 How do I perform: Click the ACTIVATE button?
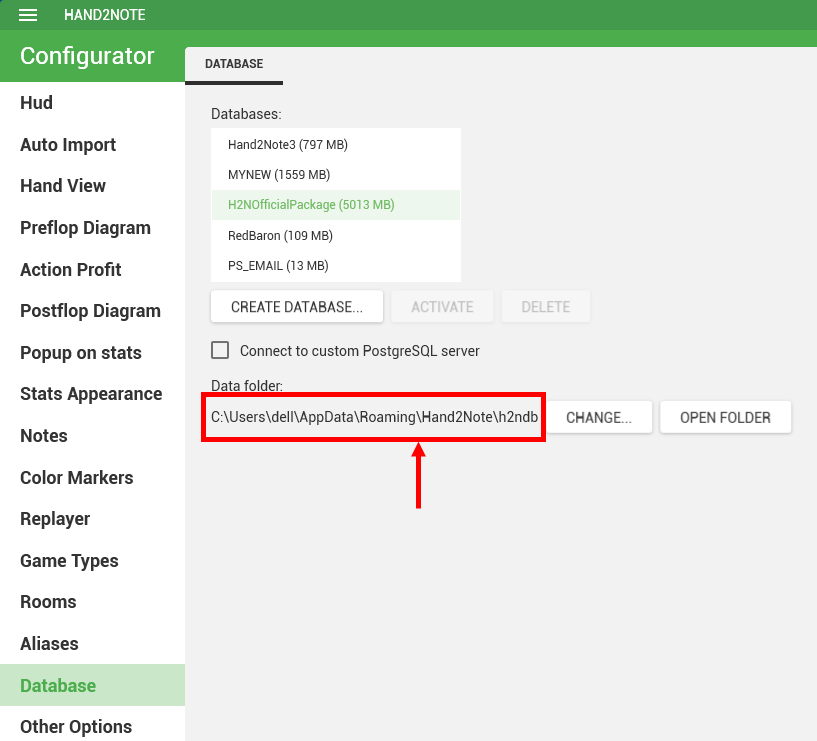point(442,307)
